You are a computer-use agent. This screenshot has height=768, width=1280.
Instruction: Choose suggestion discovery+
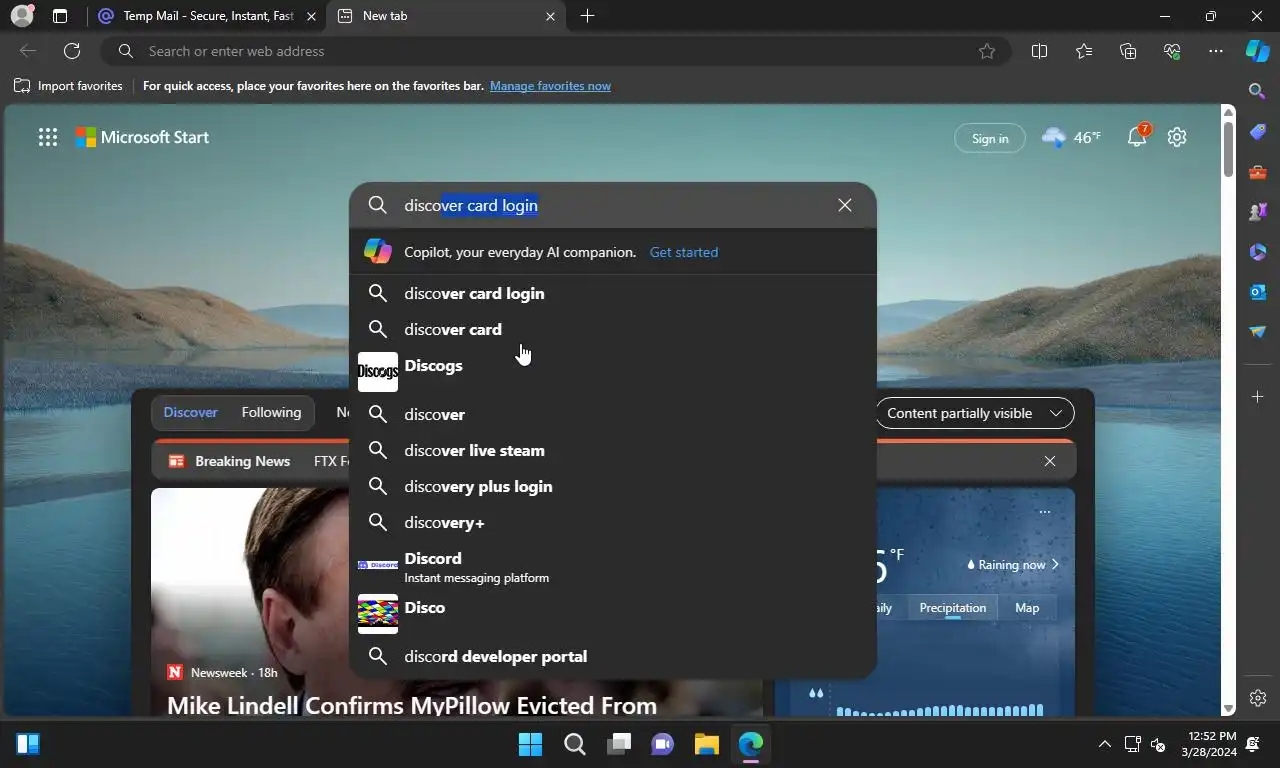tap(613, 522)
